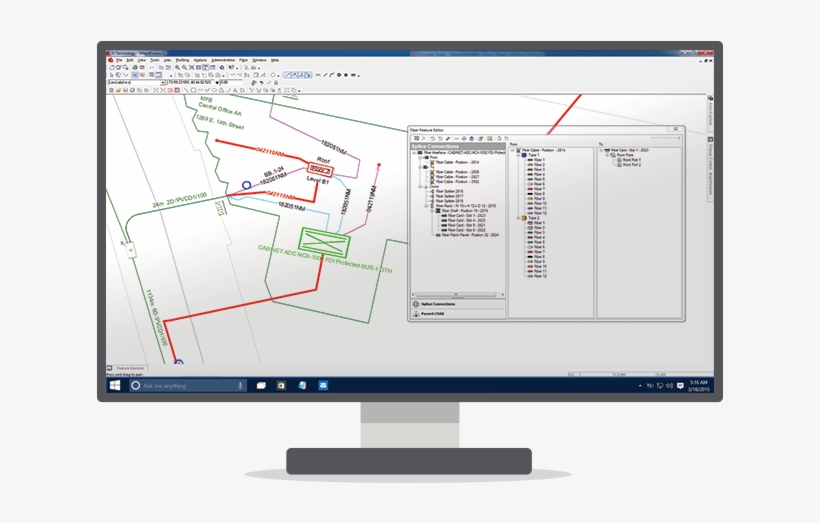Open the Analysis menu

[x=200, y=60]
